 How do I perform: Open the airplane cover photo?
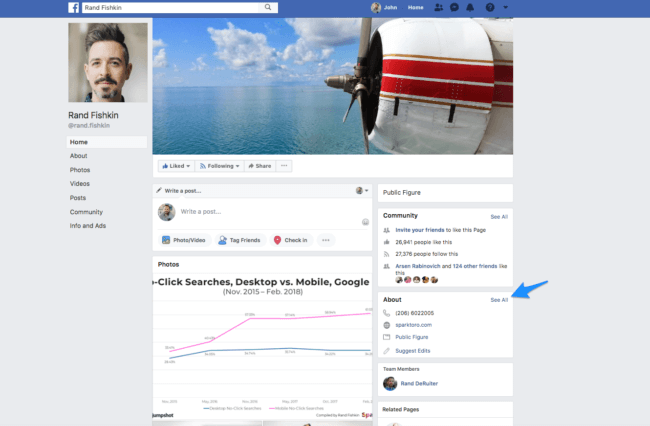tap(332, 86)
